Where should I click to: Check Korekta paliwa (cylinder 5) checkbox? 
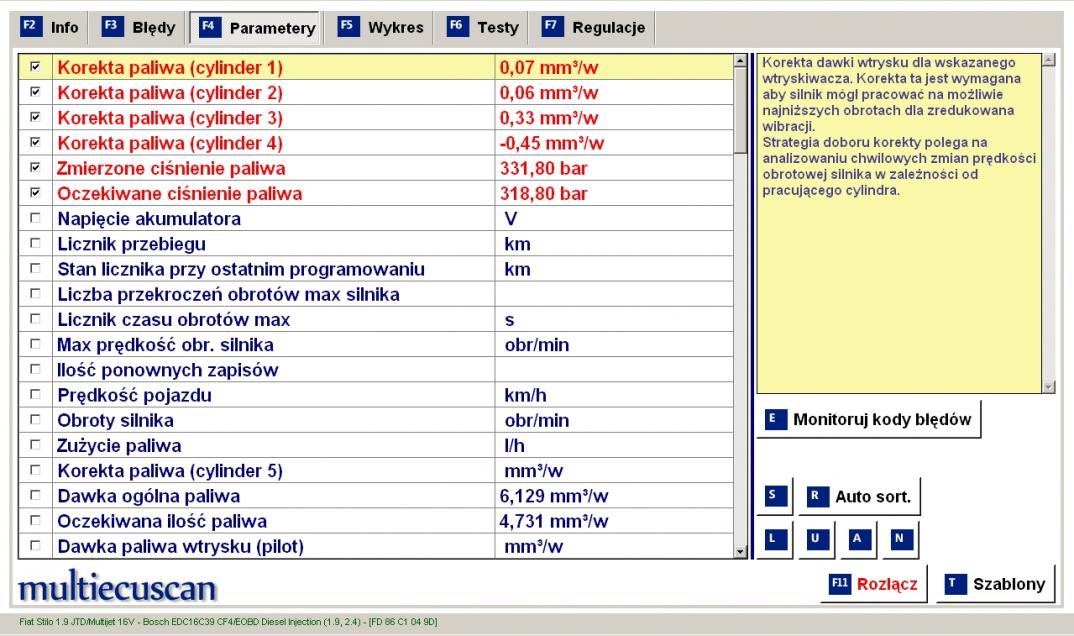click(x=35, y=470)
